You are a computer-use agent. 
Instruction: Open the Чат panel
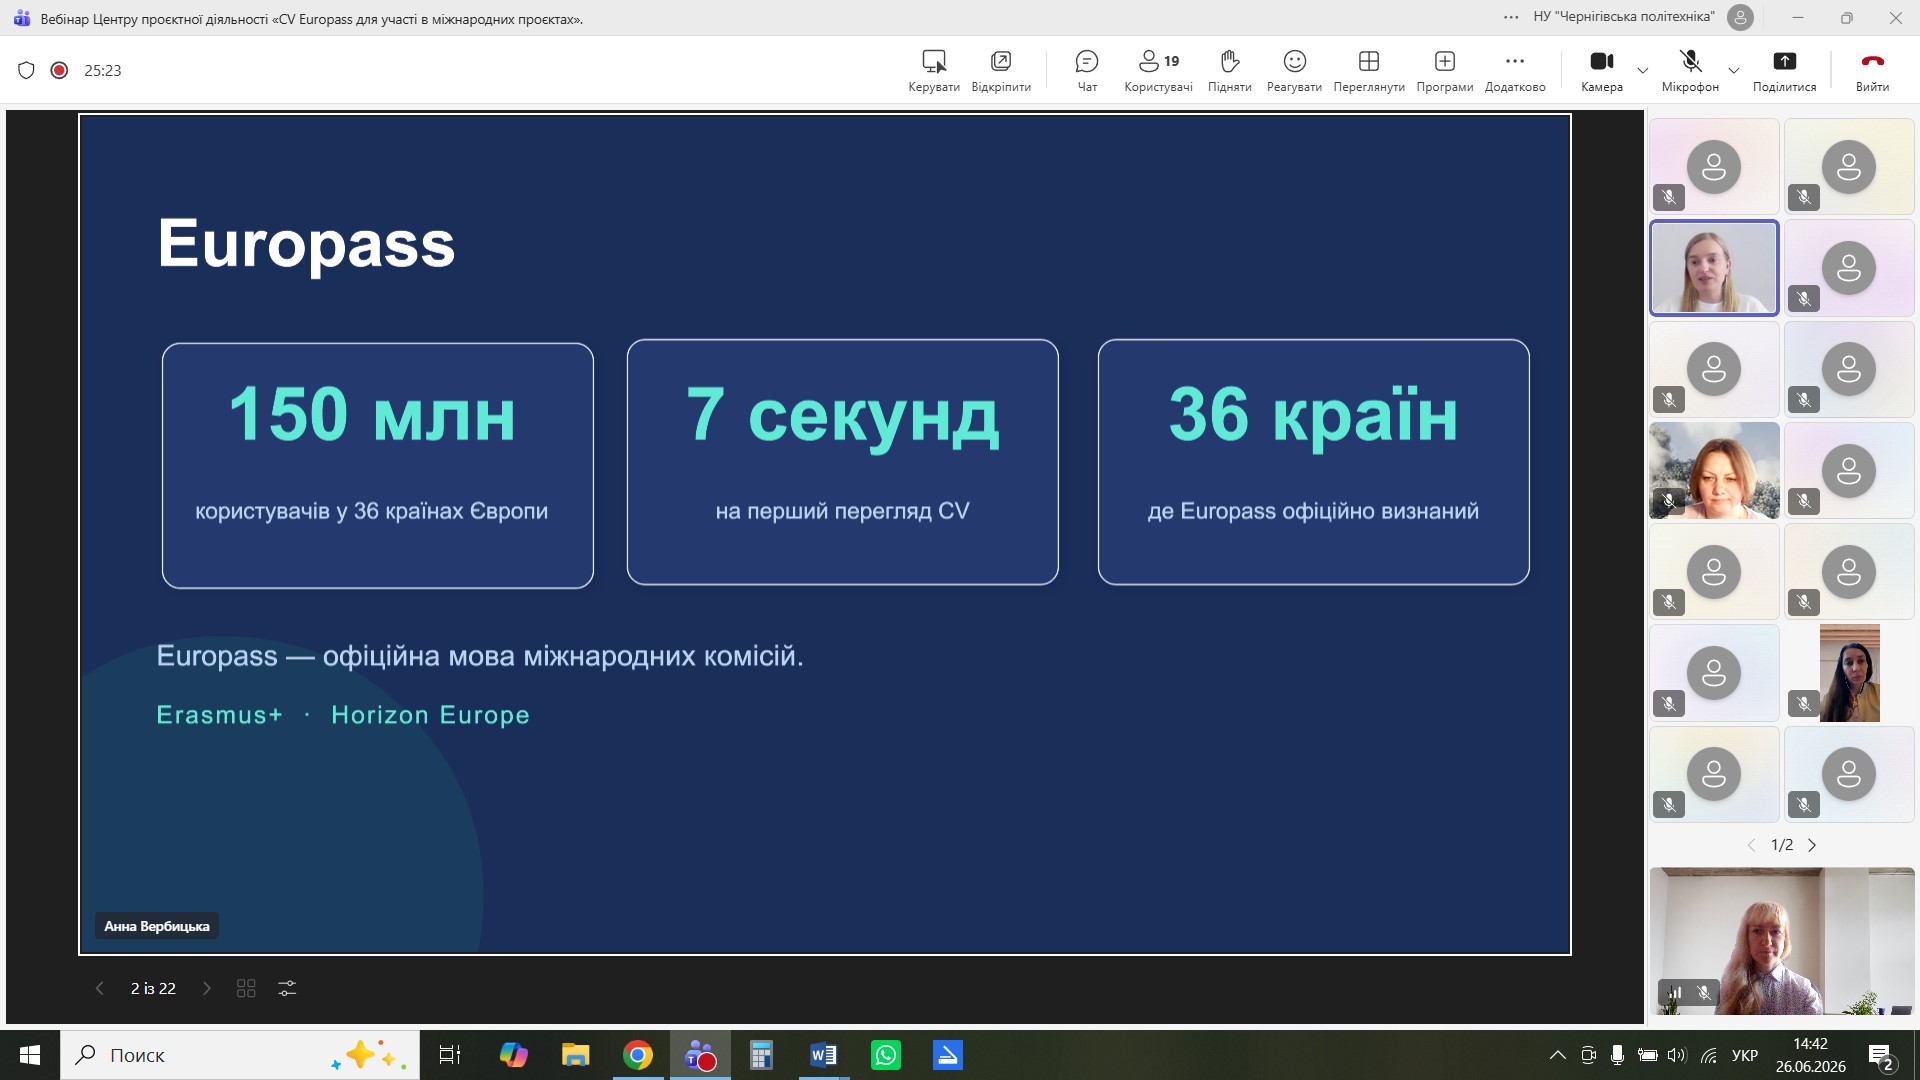click(1087, 71)
